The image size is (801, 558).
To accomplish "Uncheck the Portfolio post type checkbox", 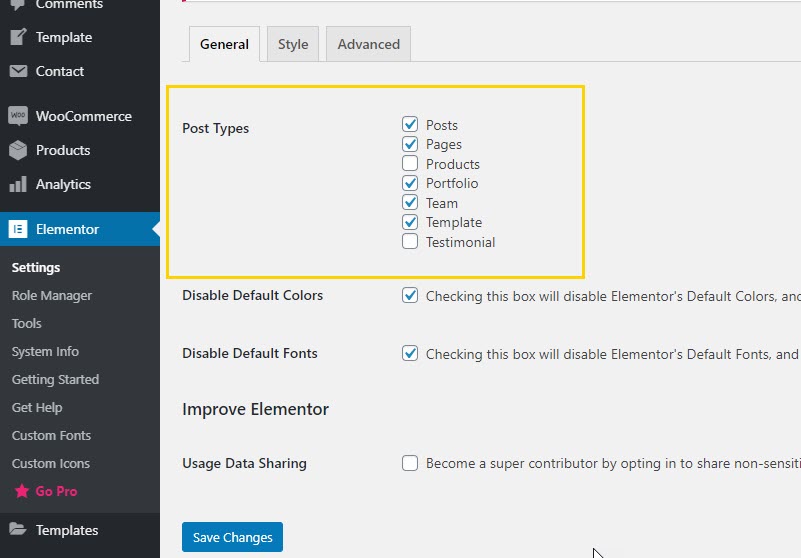I will point(410,182).
